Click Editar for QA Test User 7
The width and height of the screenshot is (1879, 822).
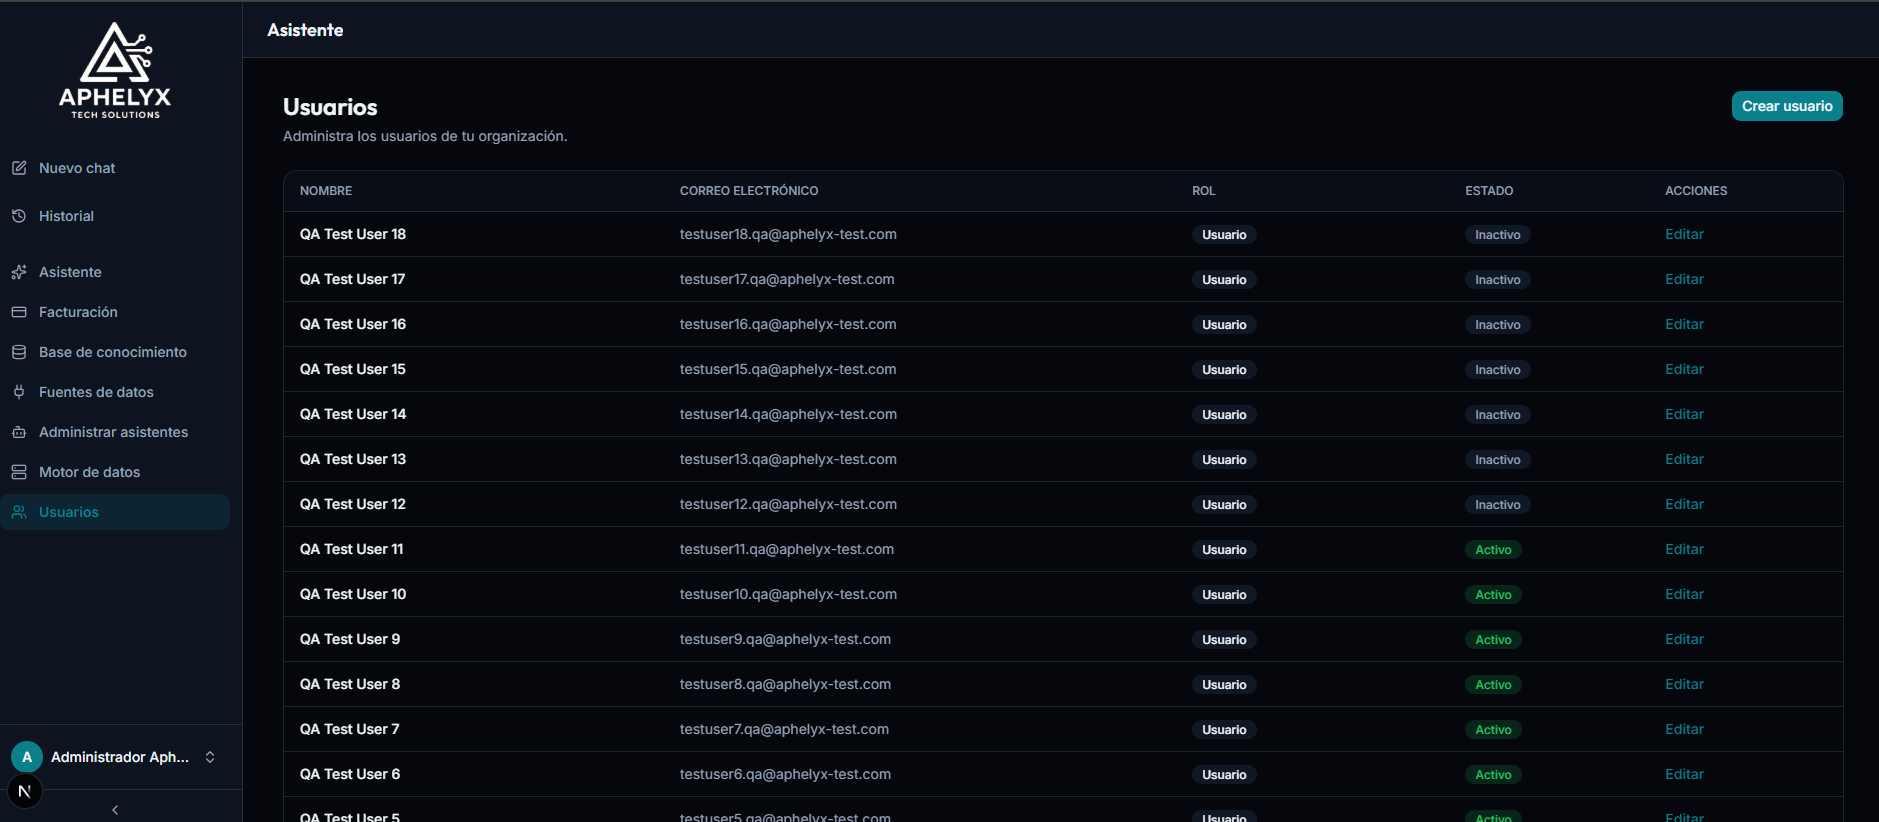pos(1684,729)
